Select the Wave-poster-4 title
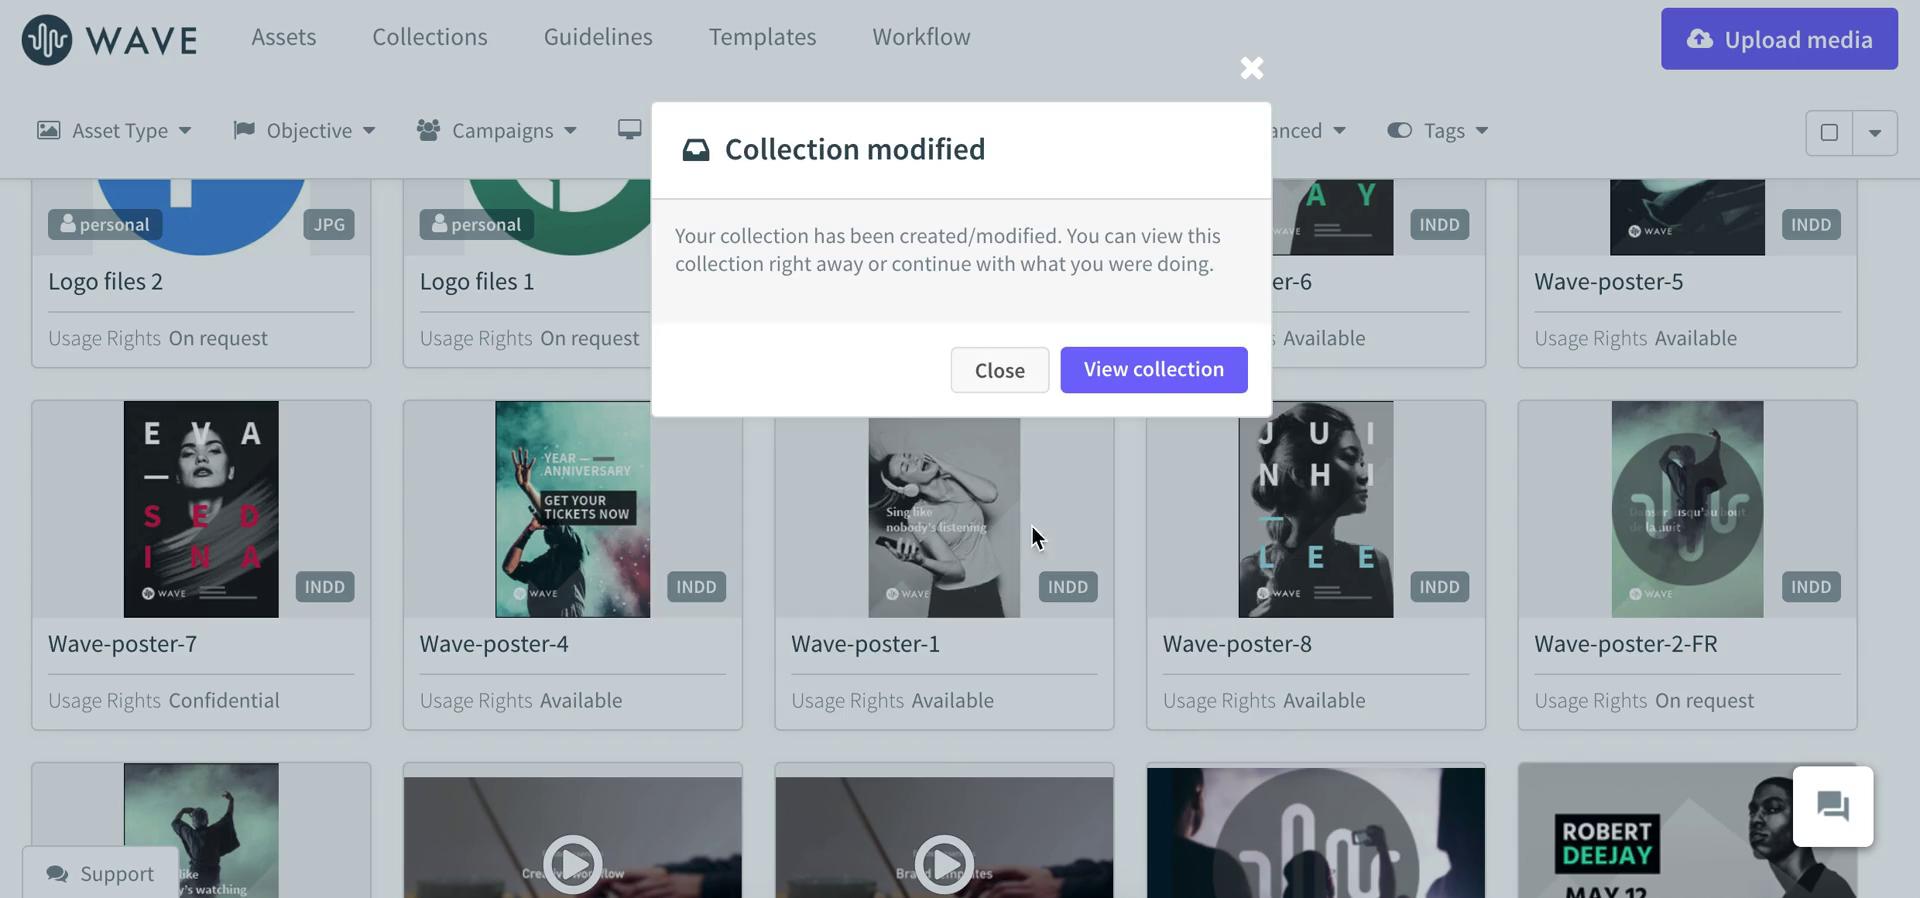This screenshot has height=898, width=1920. 494,644
